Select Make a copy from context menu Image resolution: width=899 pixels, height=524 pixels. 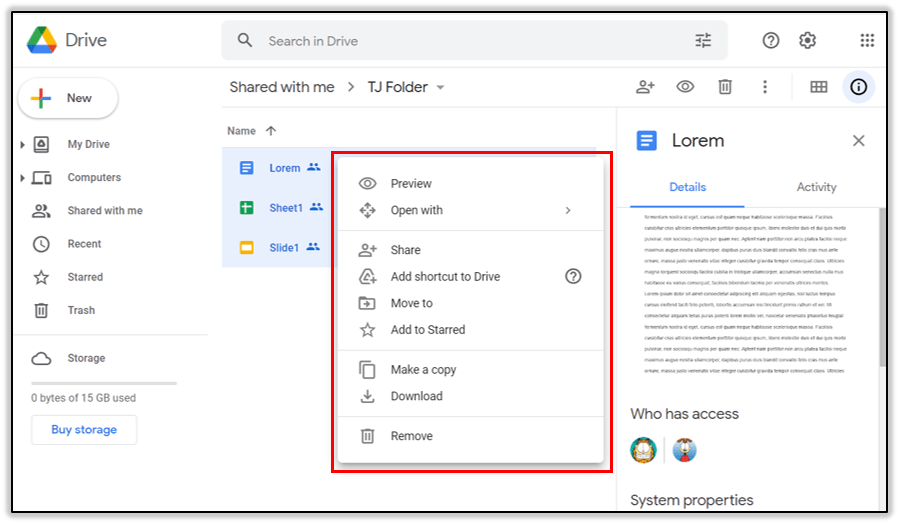pyautogui.click(x=423, y=369)
